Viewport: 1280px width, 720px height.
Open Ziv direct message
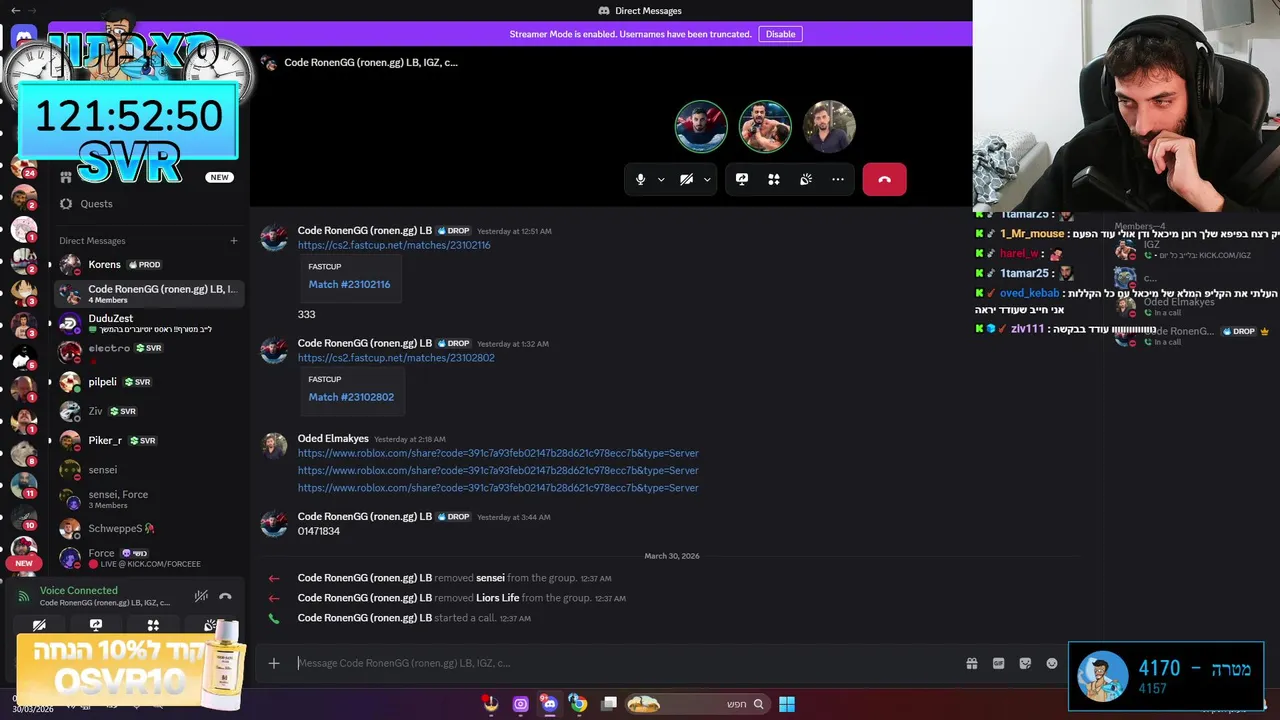click(149, 411)
